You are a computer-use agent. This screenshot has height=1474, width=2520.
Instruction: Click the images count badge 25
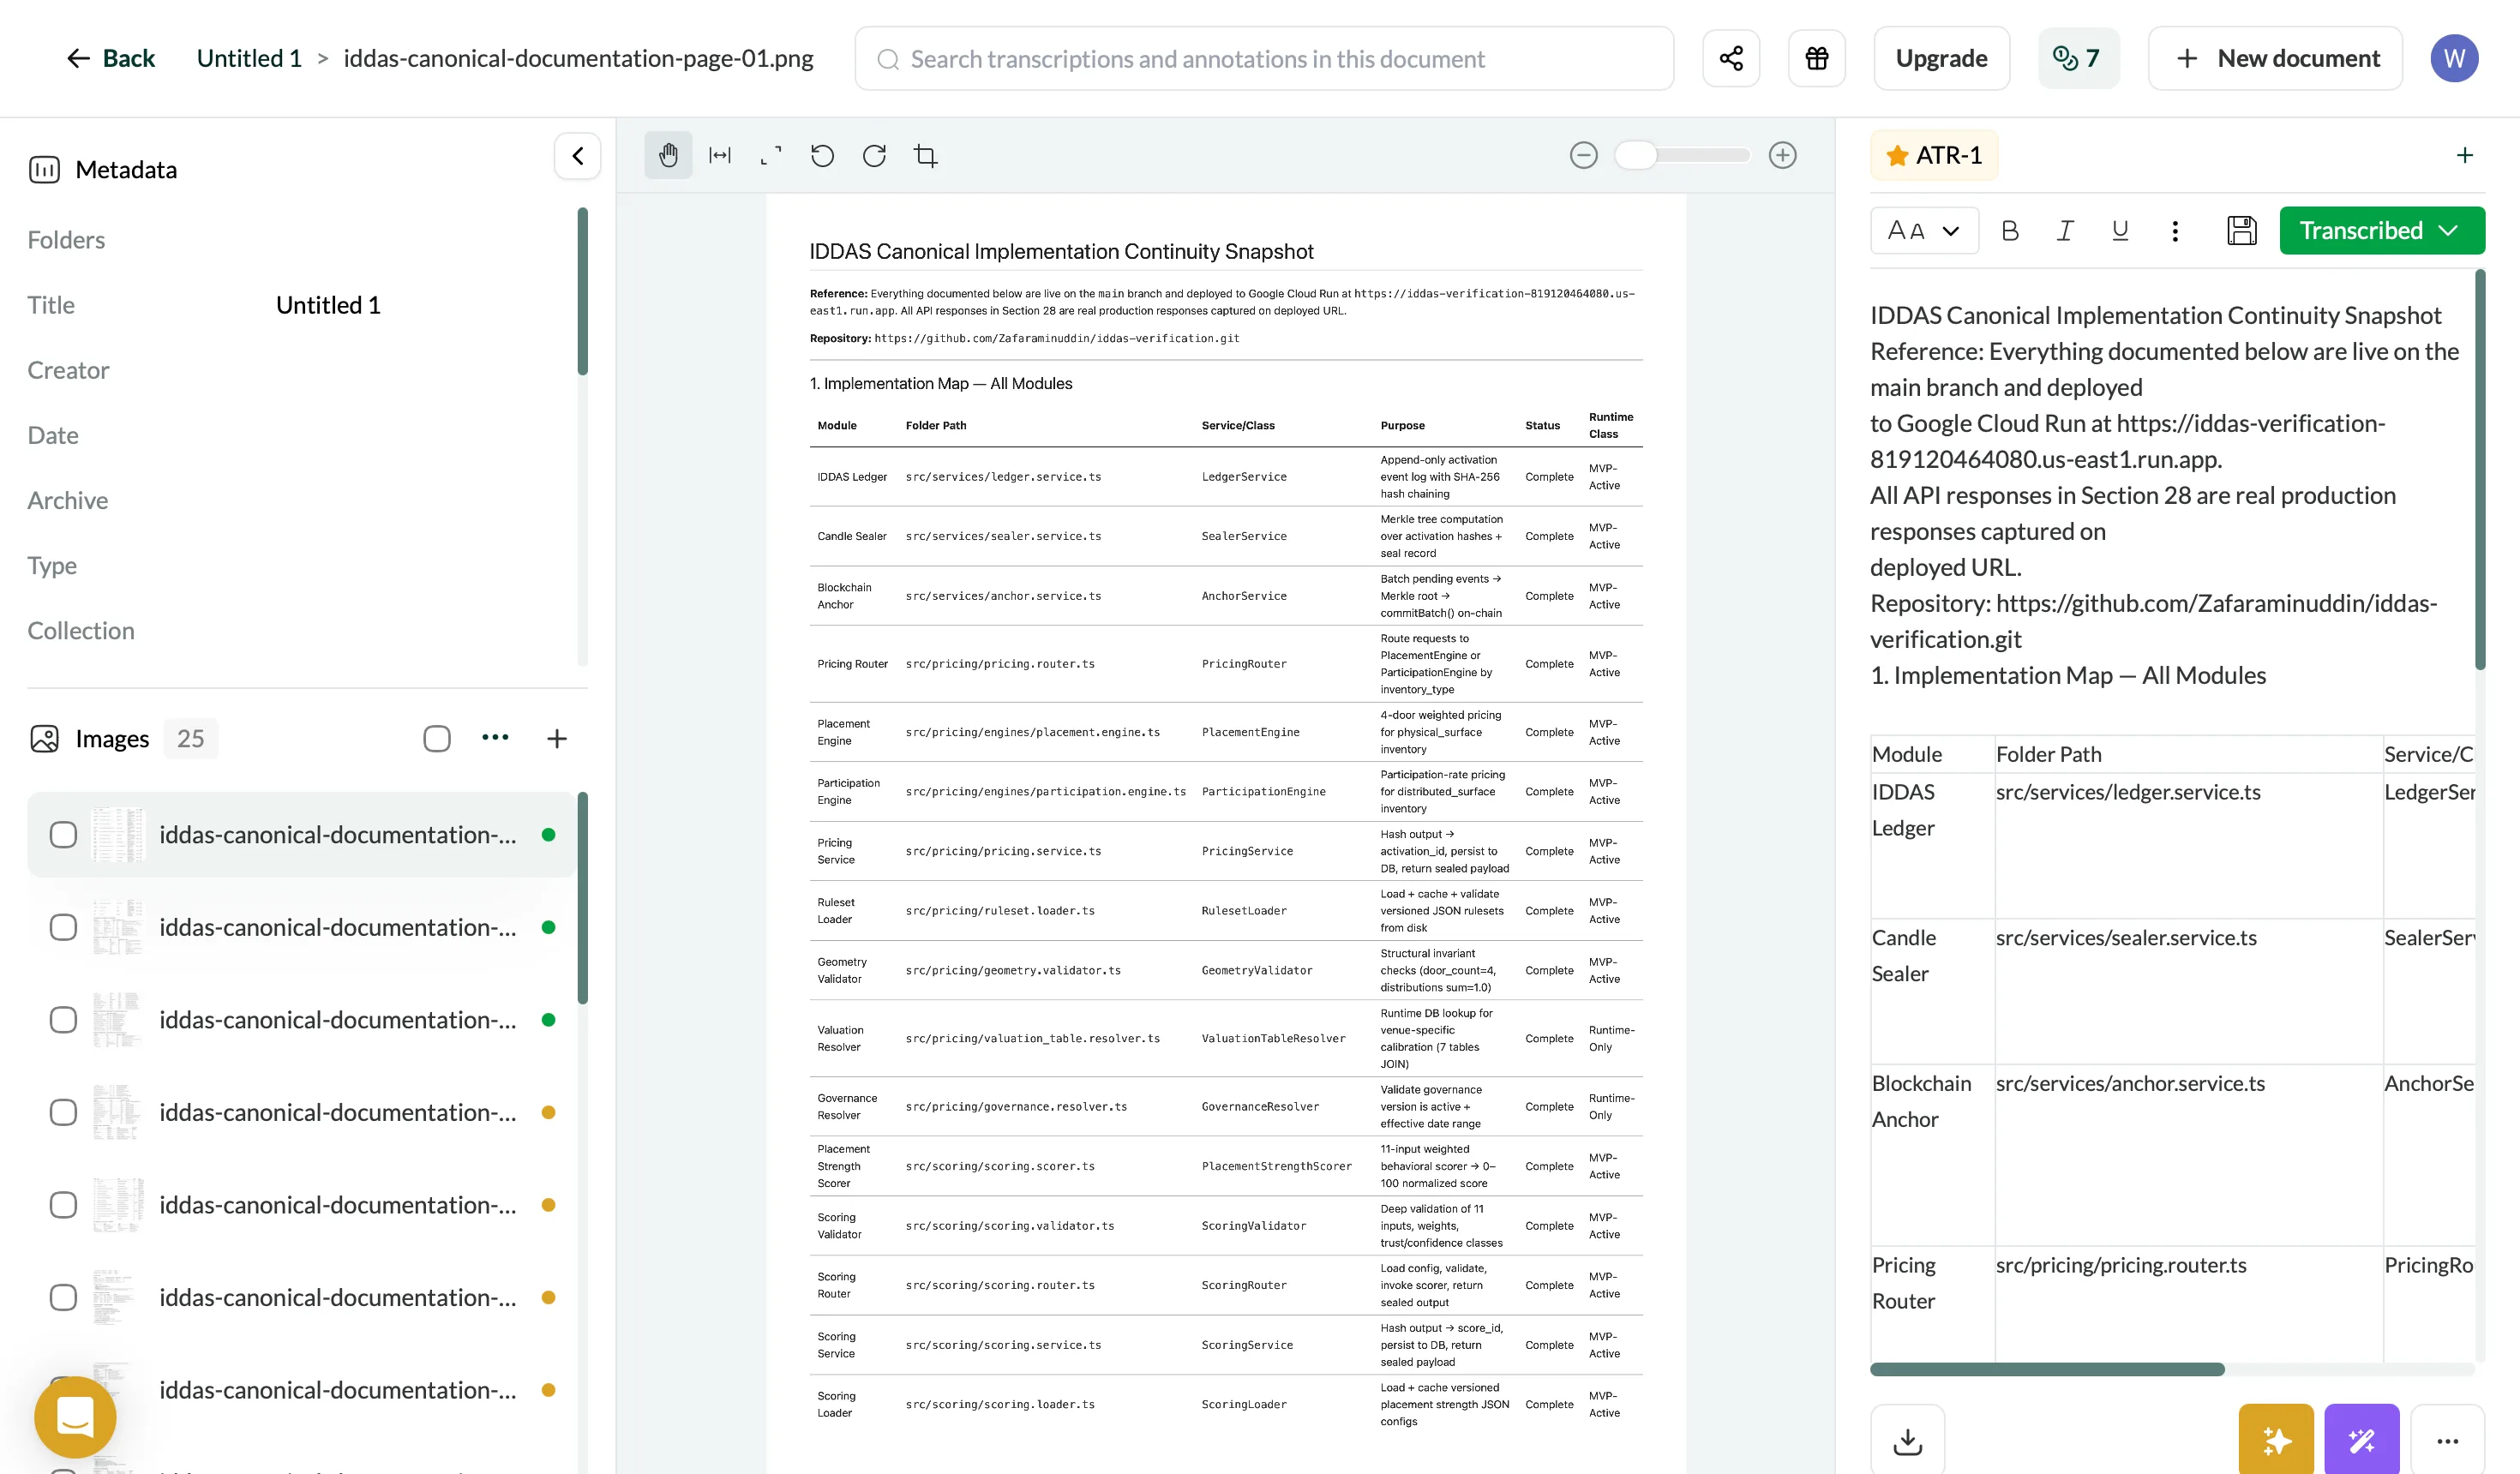pyautogui.click(x=190, y=738)
